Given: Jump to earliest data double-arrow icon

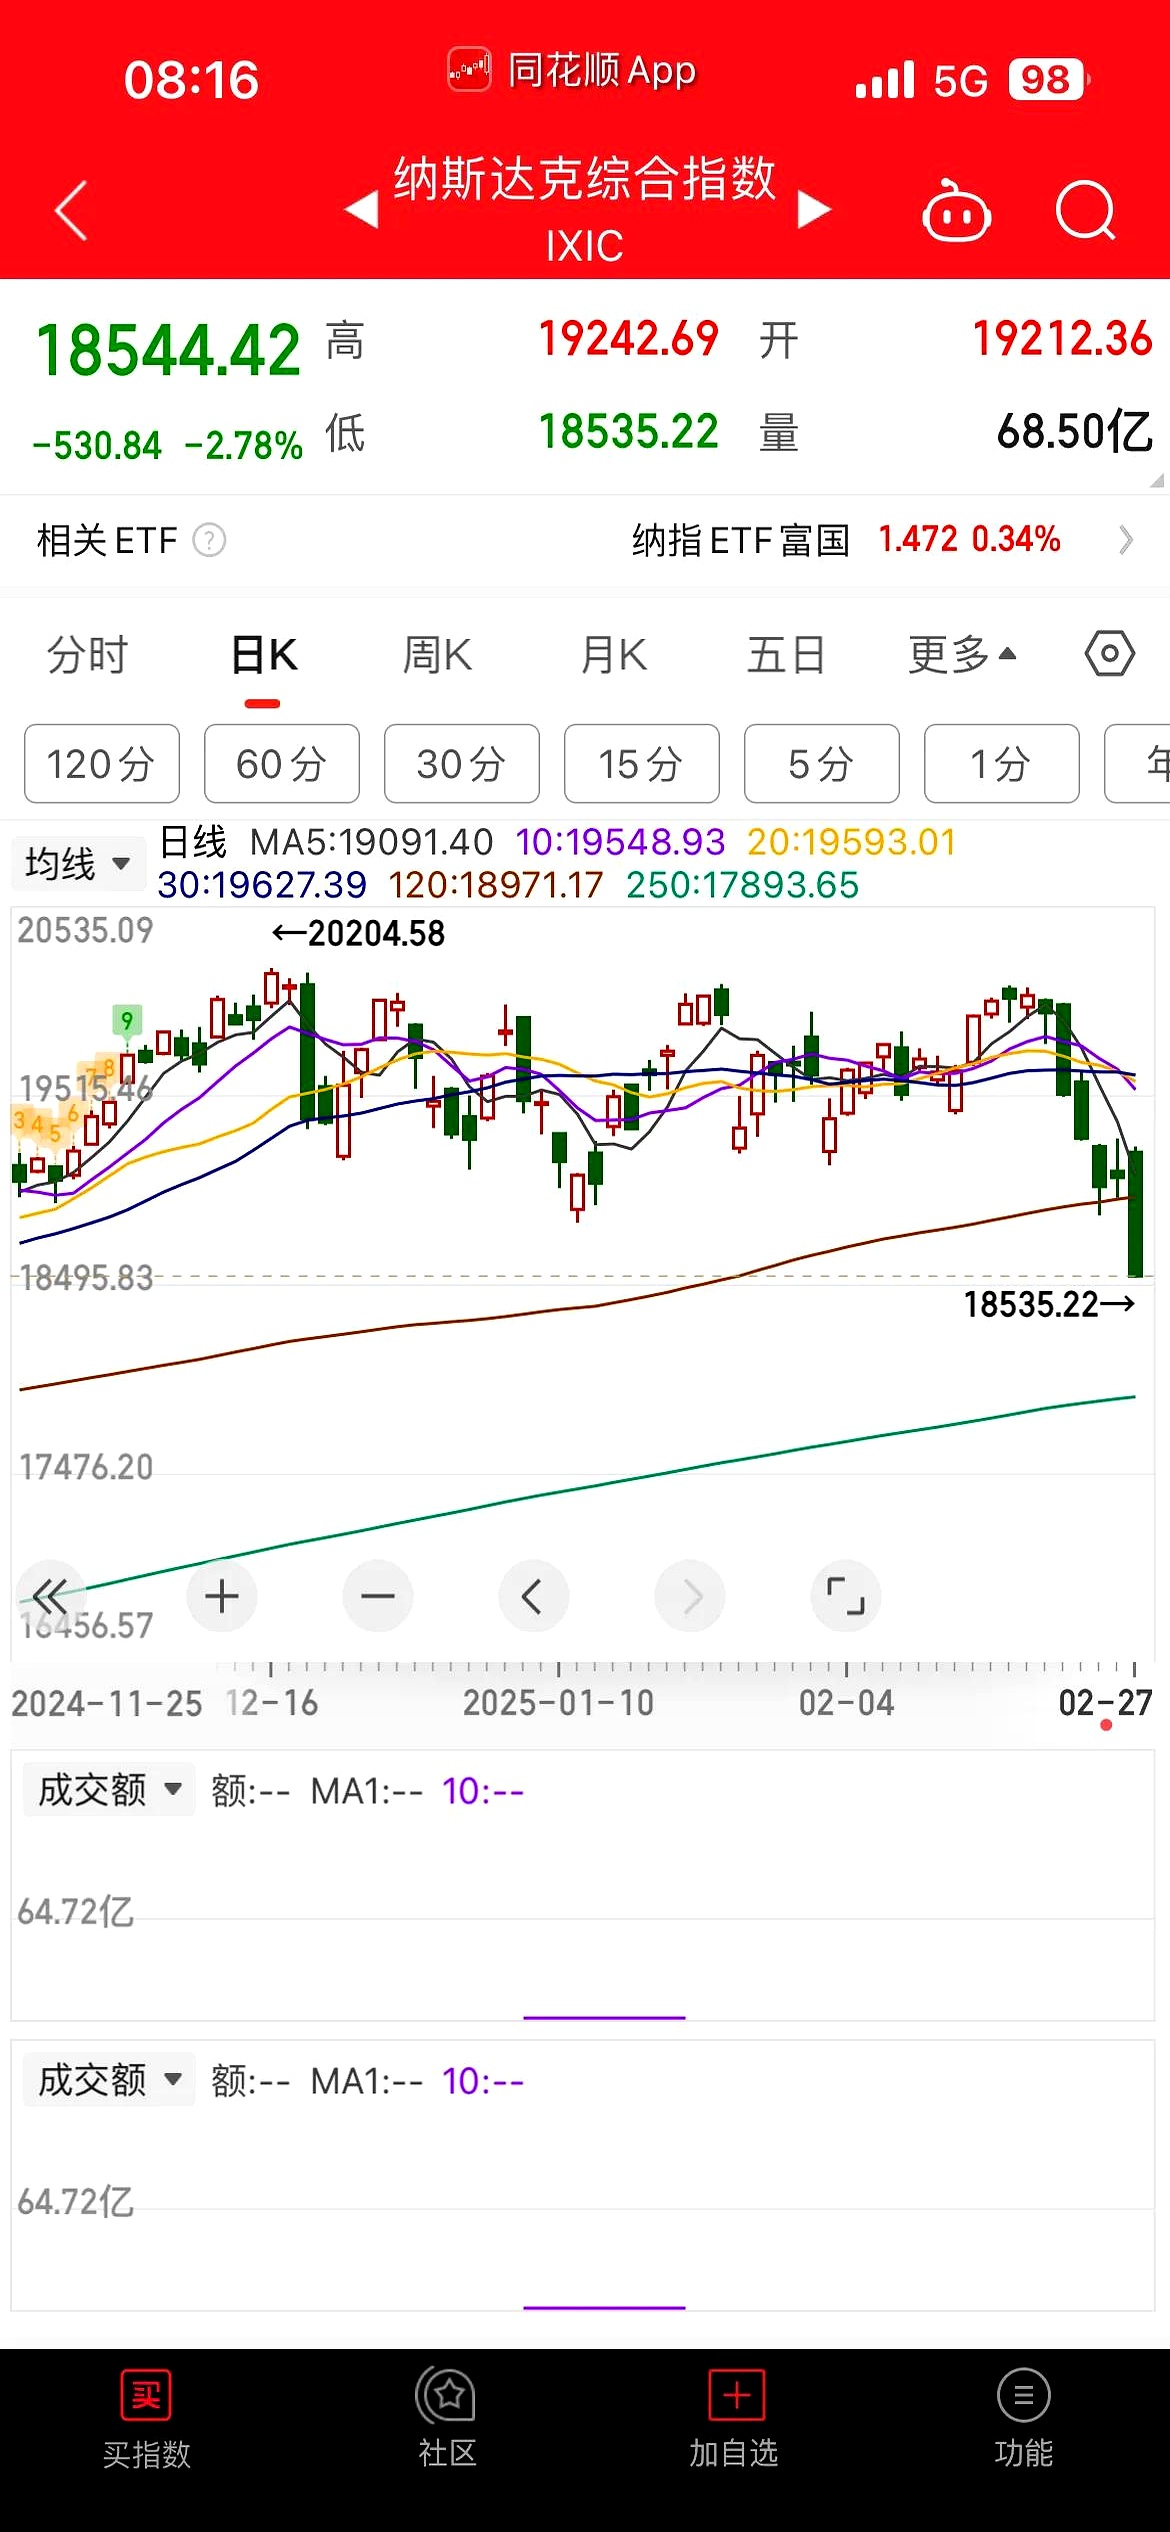Looking at the screenshot, I should (50, 1596).
